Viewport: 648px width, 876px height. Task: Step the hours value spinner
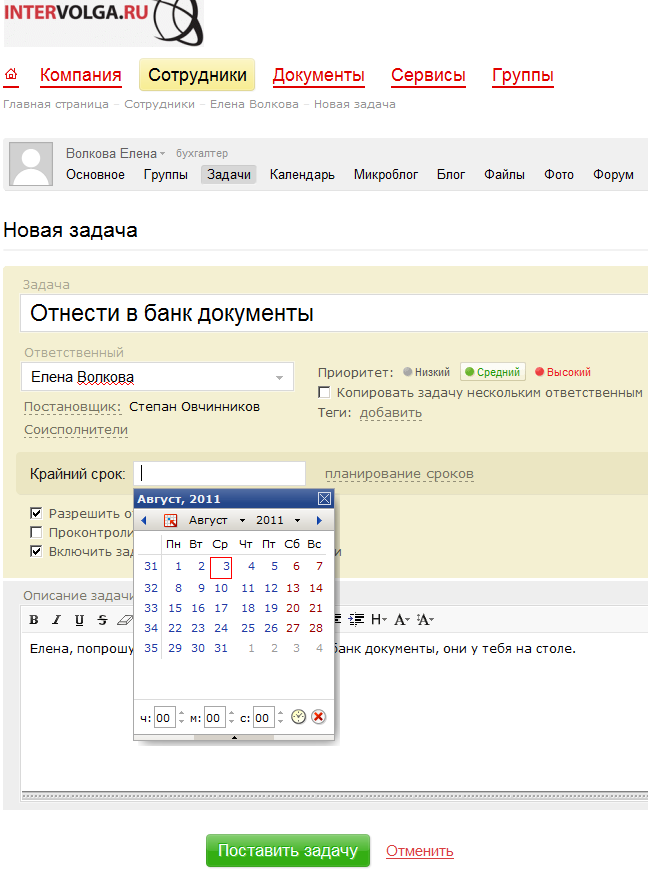coord(181,717)
